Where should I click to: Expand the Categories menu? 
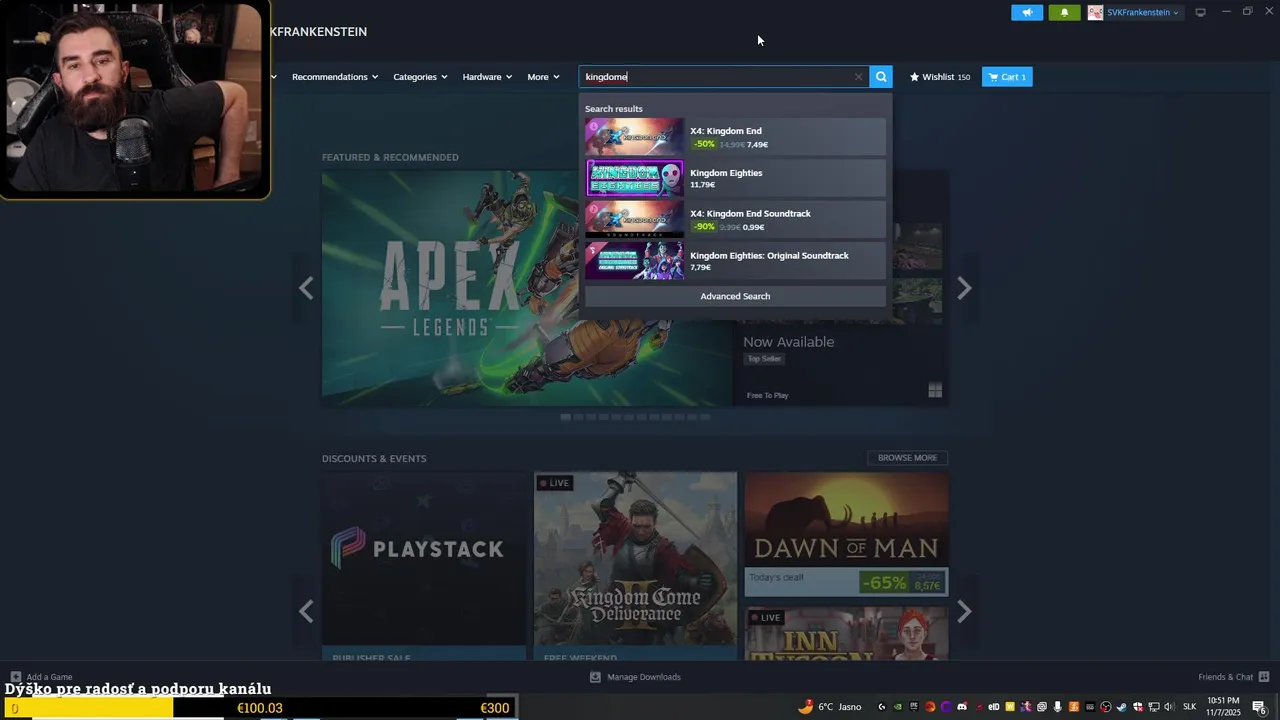(420, 77)
